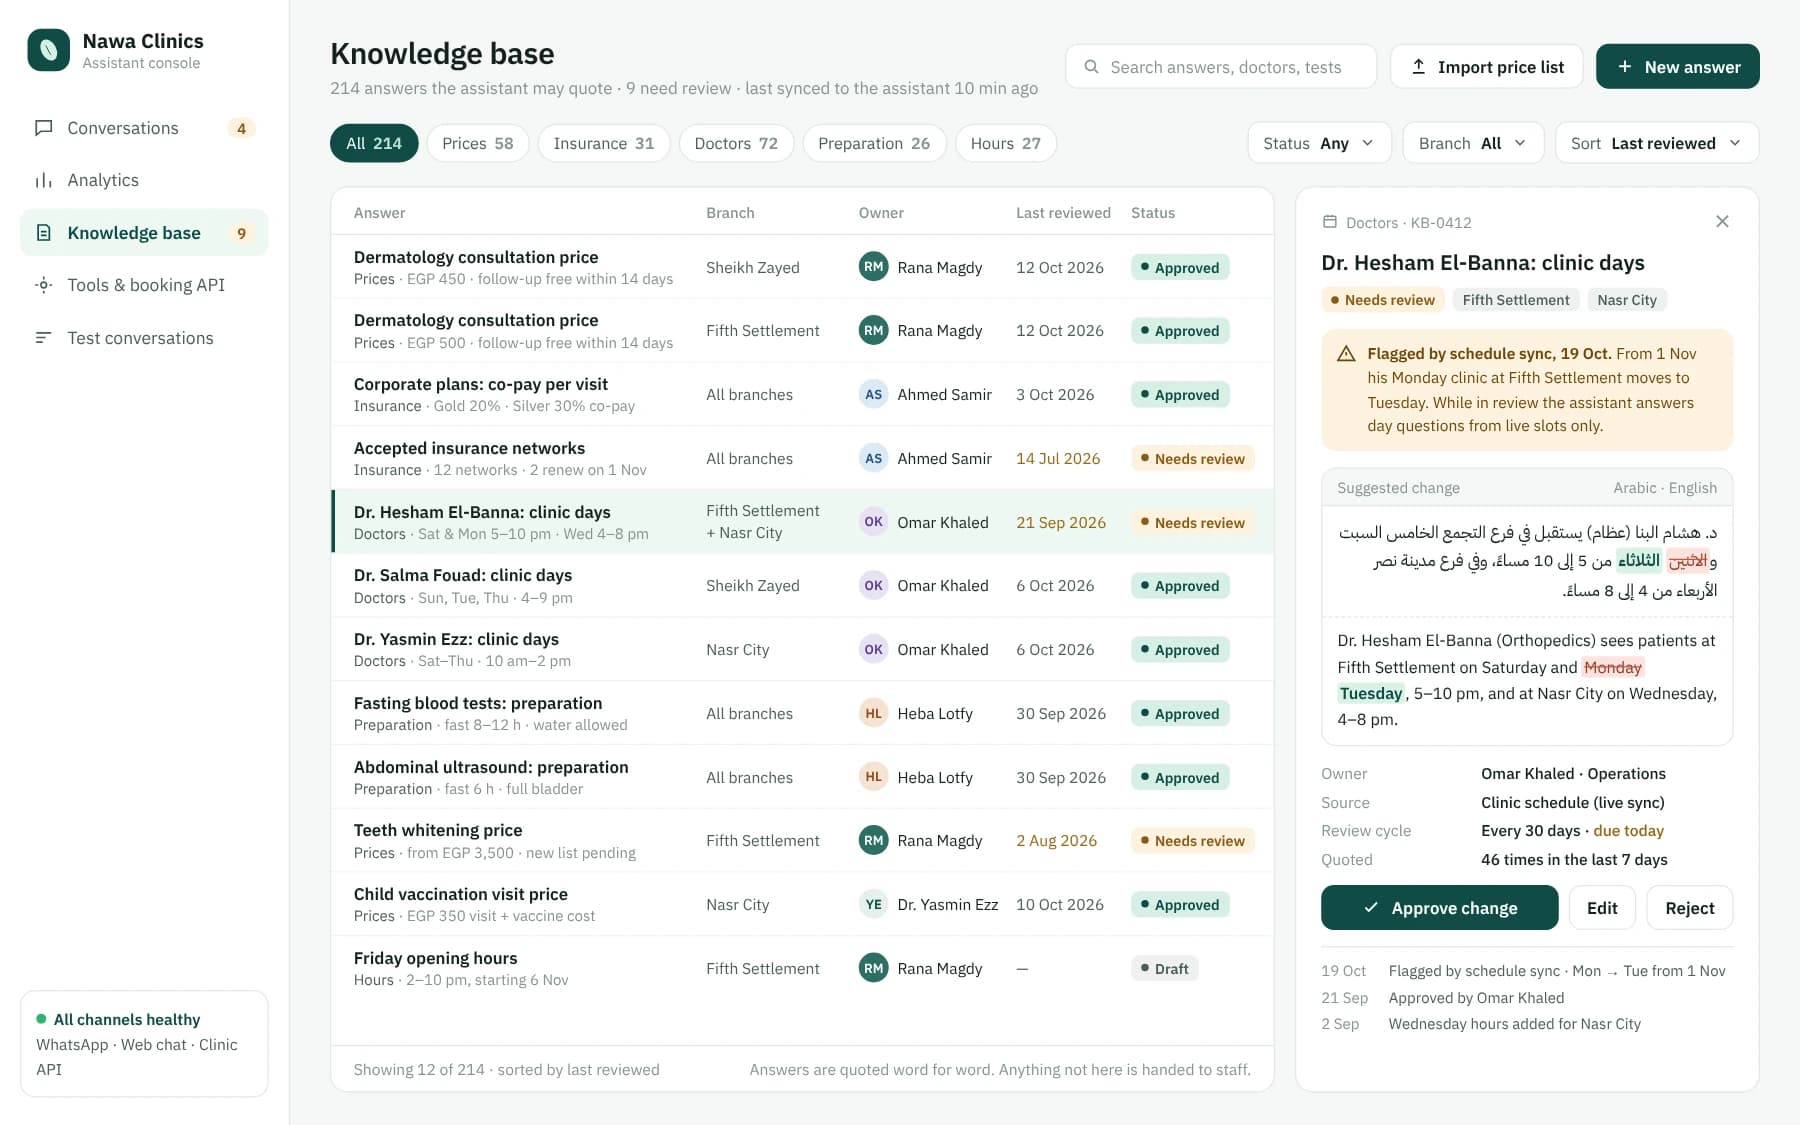
Task: Click the Knowledge base document icon
Action: click(x=43, y=233)
